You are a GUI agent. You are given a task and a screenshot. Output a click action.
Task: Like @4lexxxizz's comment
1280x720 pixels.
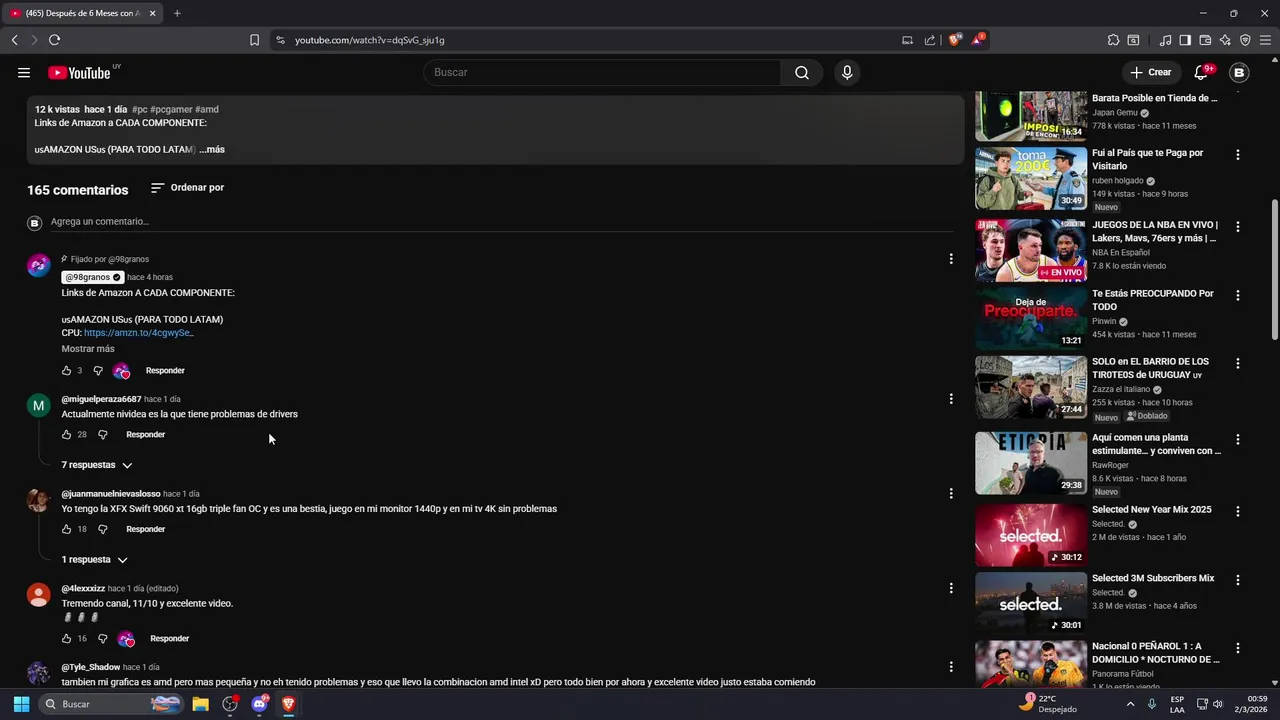pos(67,639)
